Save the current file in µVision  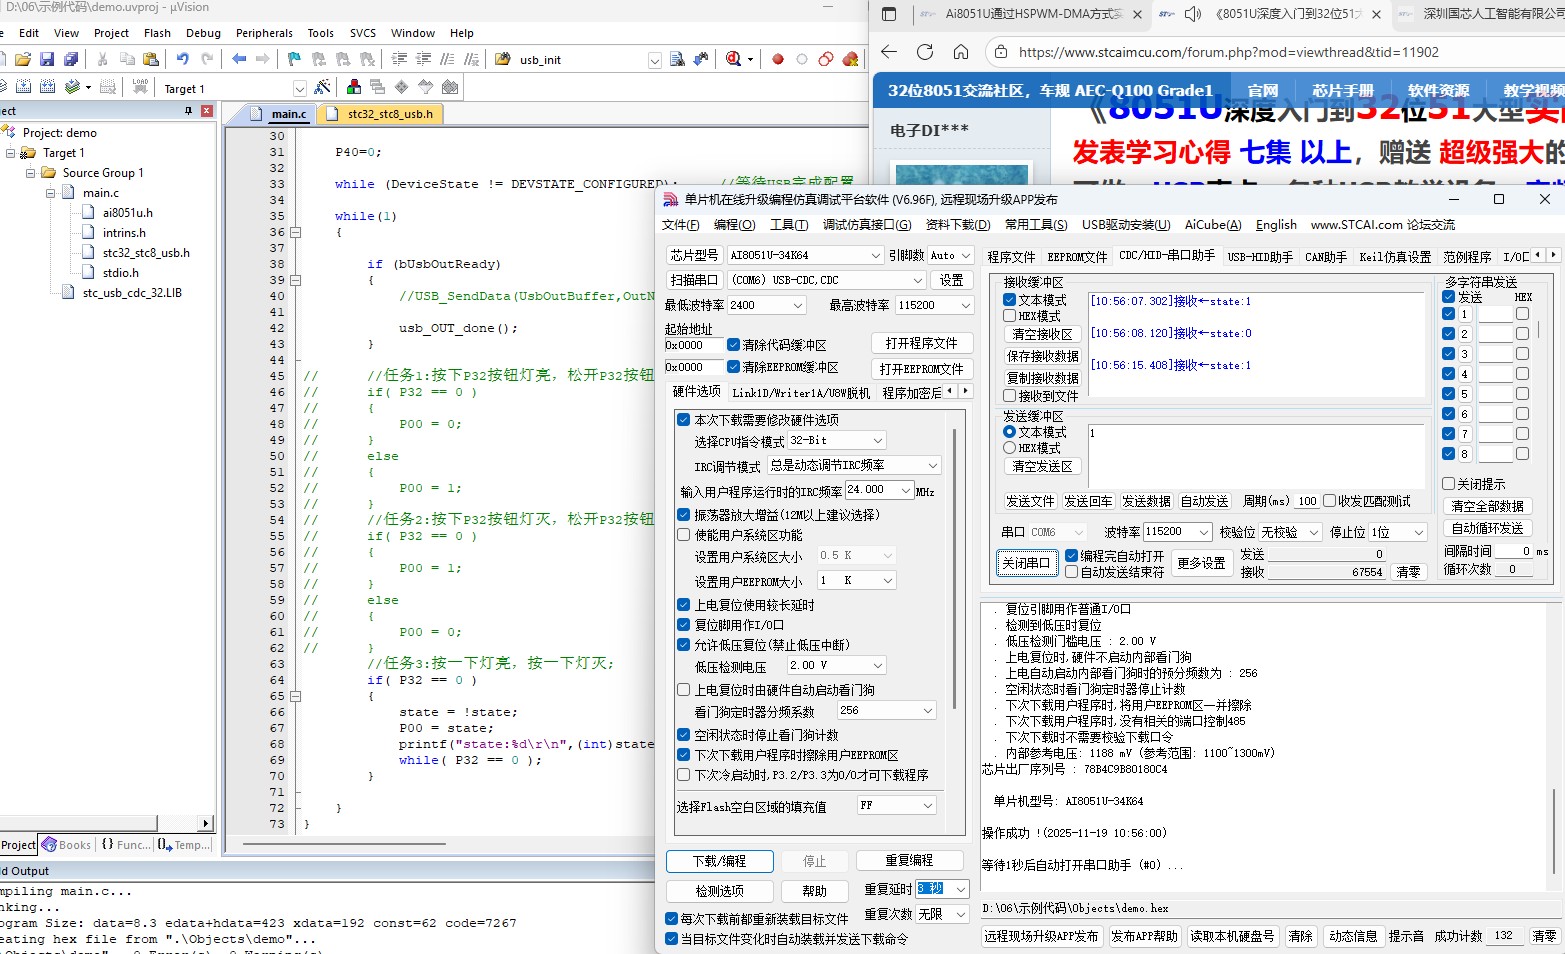click(46, 59)
